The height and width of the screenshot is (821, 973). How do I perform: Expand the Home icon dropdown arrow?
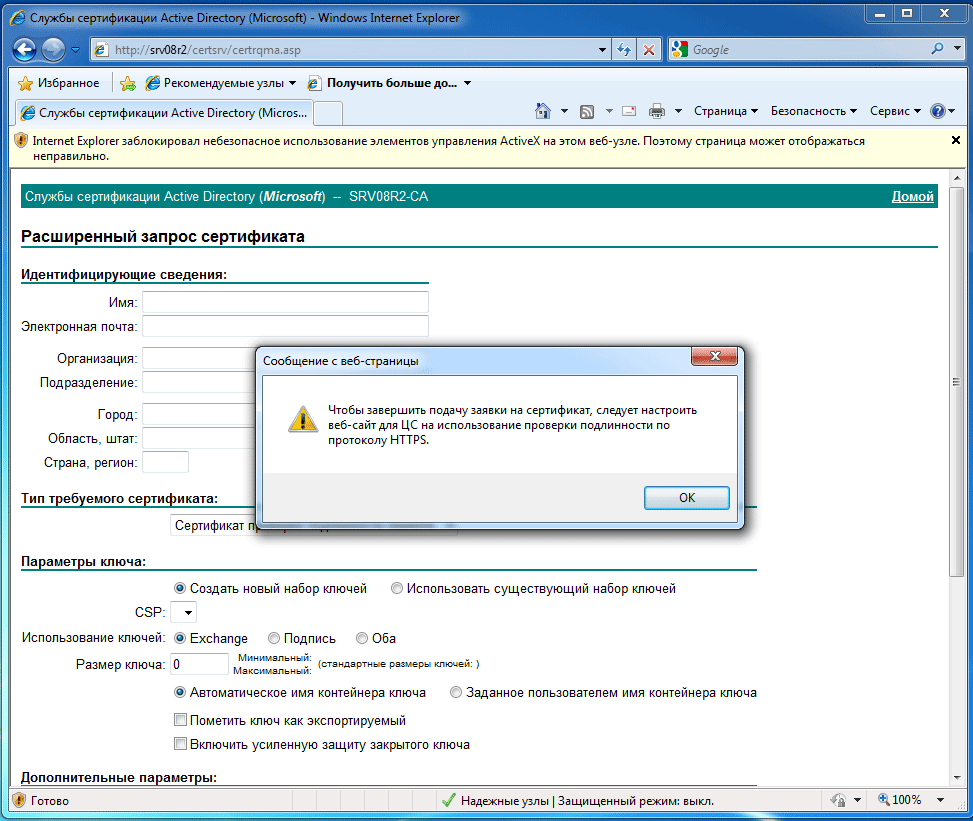(x=564, y=111)
